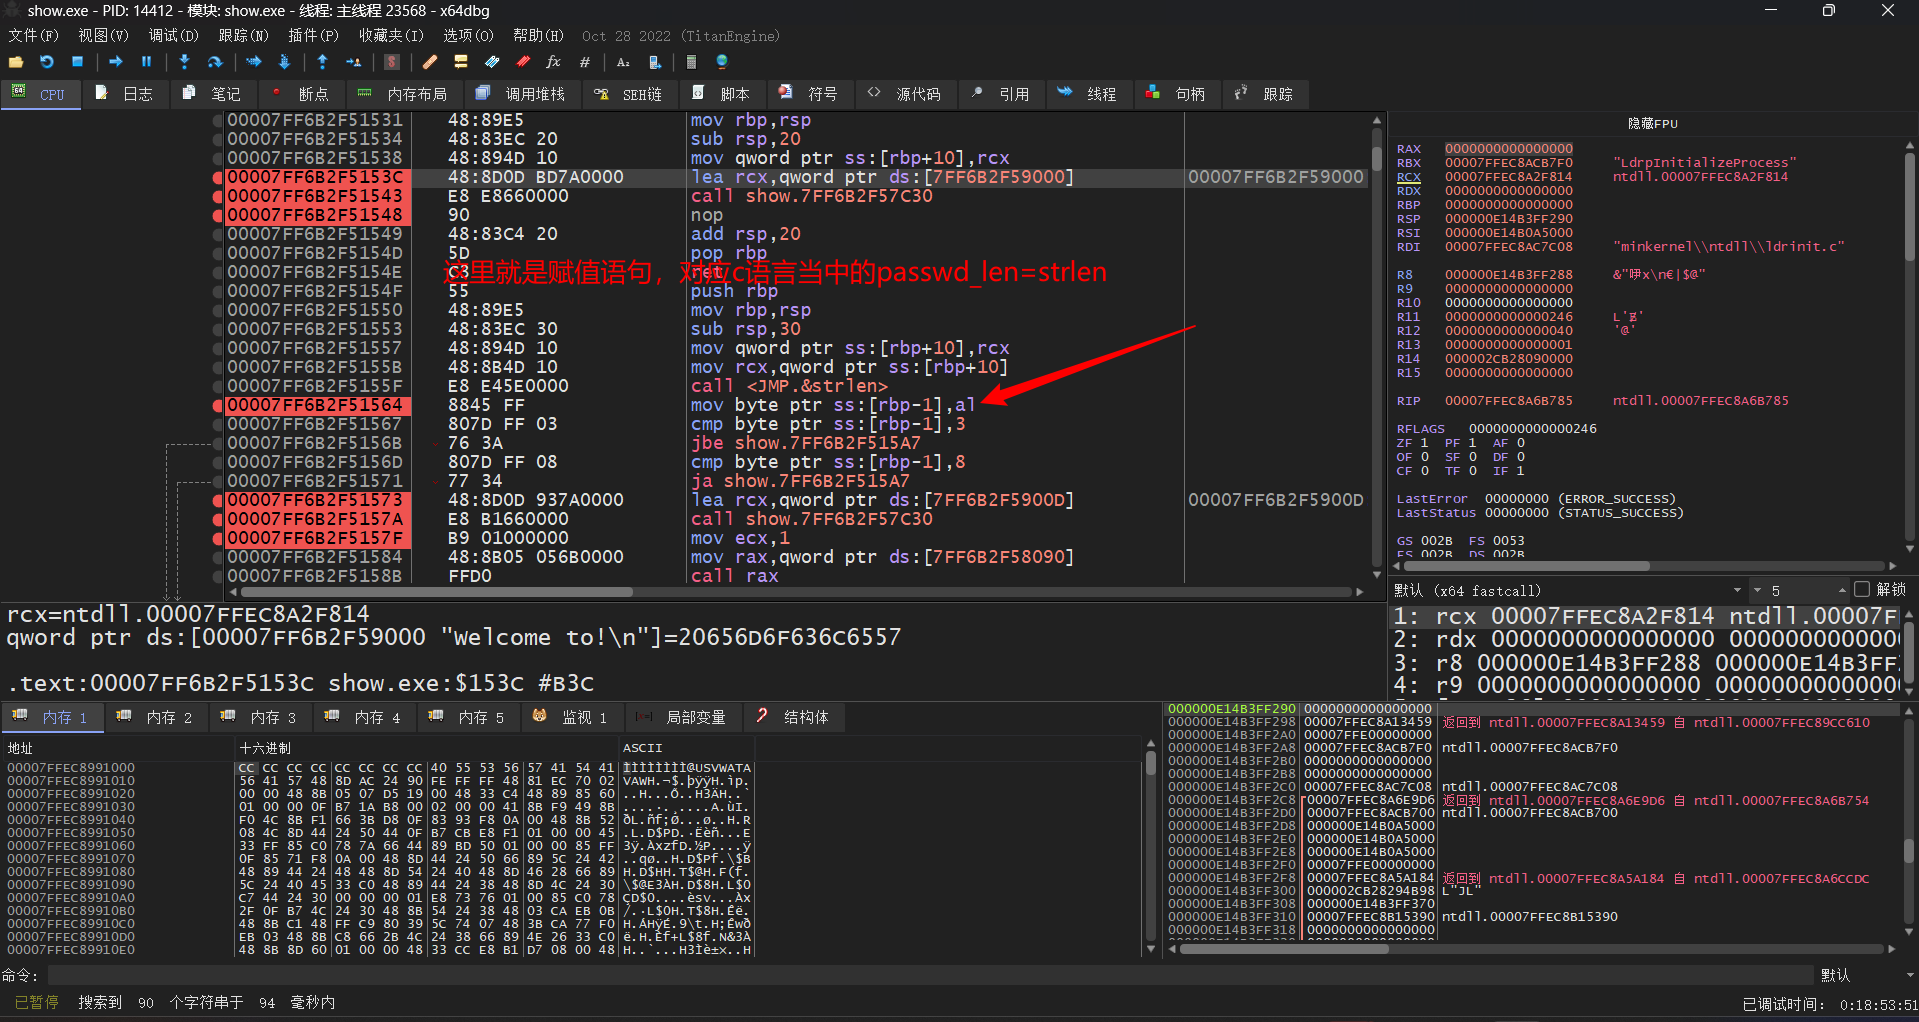Select the 内存 2 dump tab
Viewport: 1919px width, 1022px height.
tap(157, 717)
